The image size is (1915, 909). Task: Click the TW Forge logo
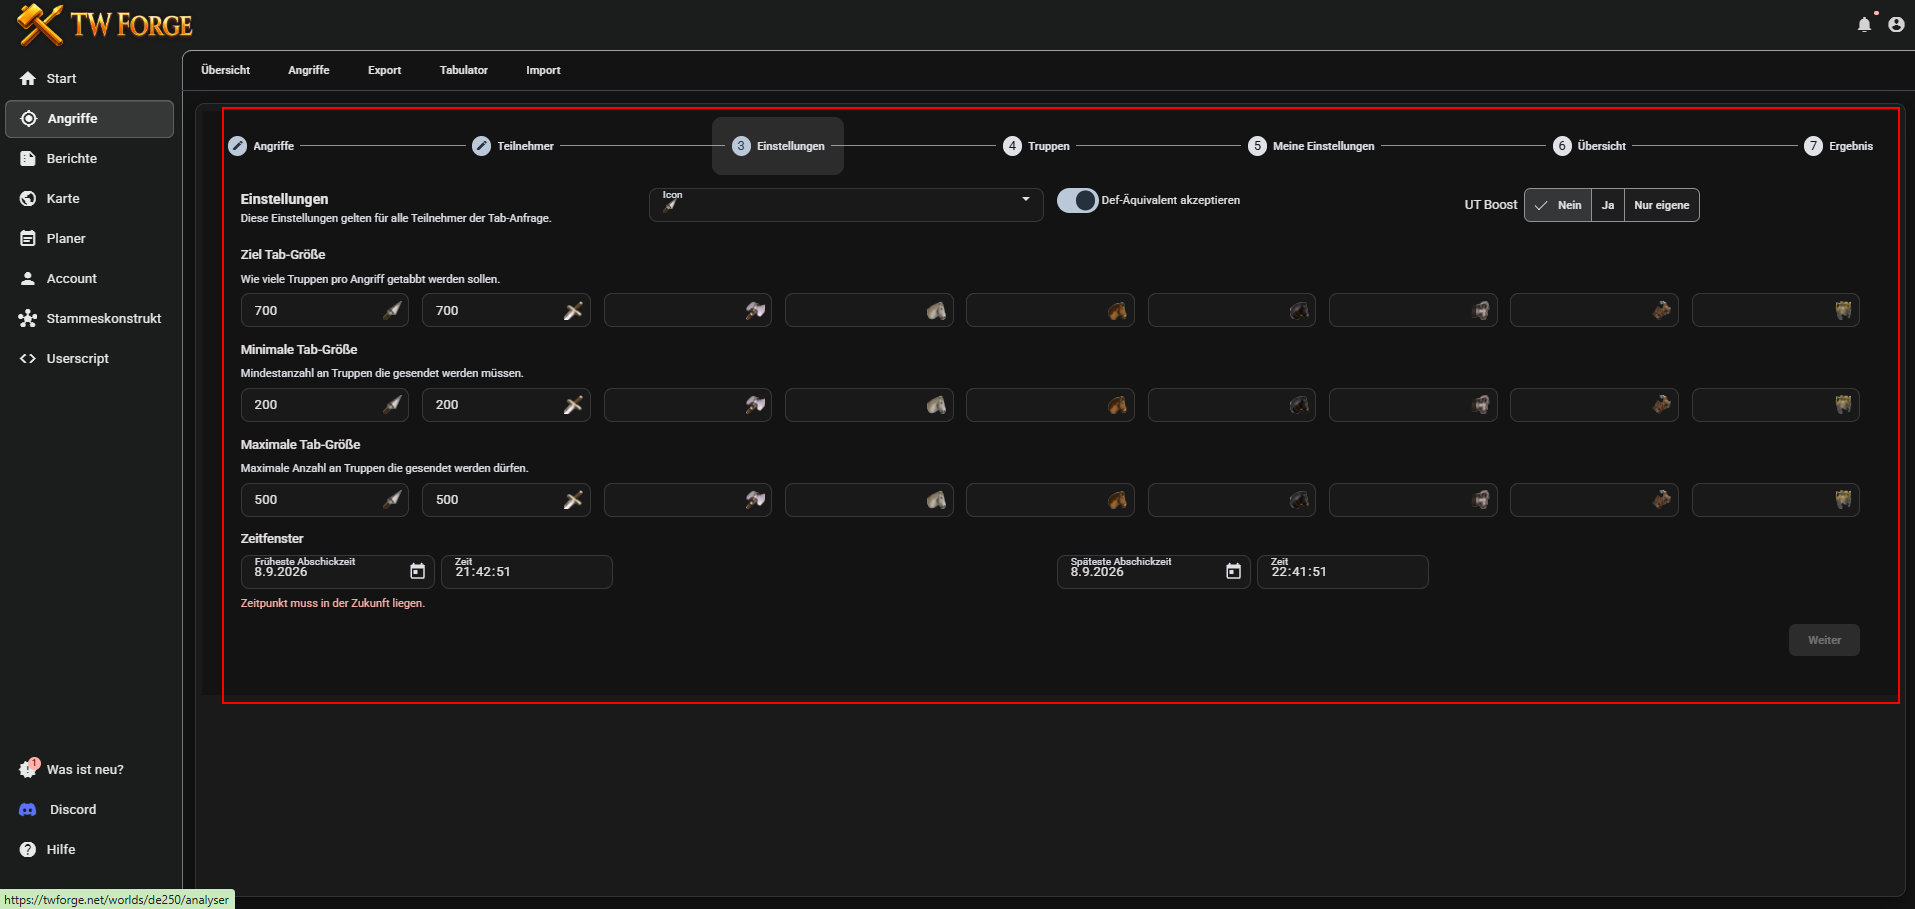tap(104, 24)
